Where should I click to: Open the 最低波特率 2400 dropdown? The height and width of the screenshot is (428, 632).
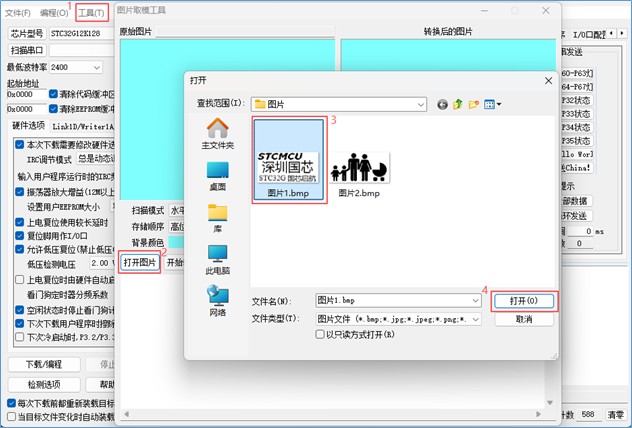[97, 67]
